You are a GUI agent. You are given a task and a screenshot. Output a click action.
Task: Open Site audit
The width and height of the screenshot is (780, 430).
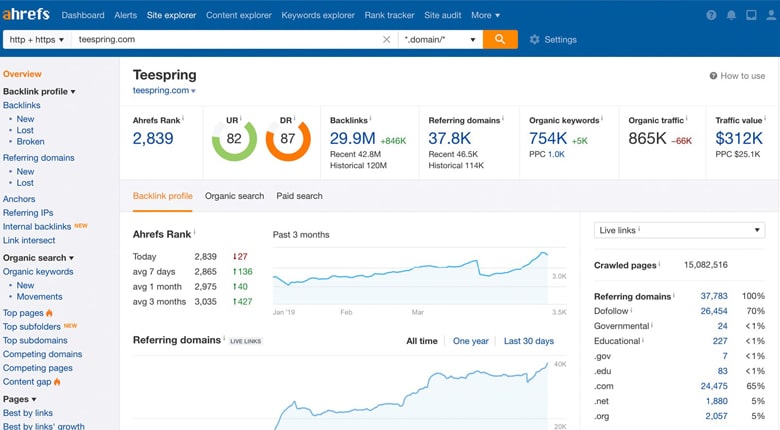pyautogui.click(x=443, y=15)
